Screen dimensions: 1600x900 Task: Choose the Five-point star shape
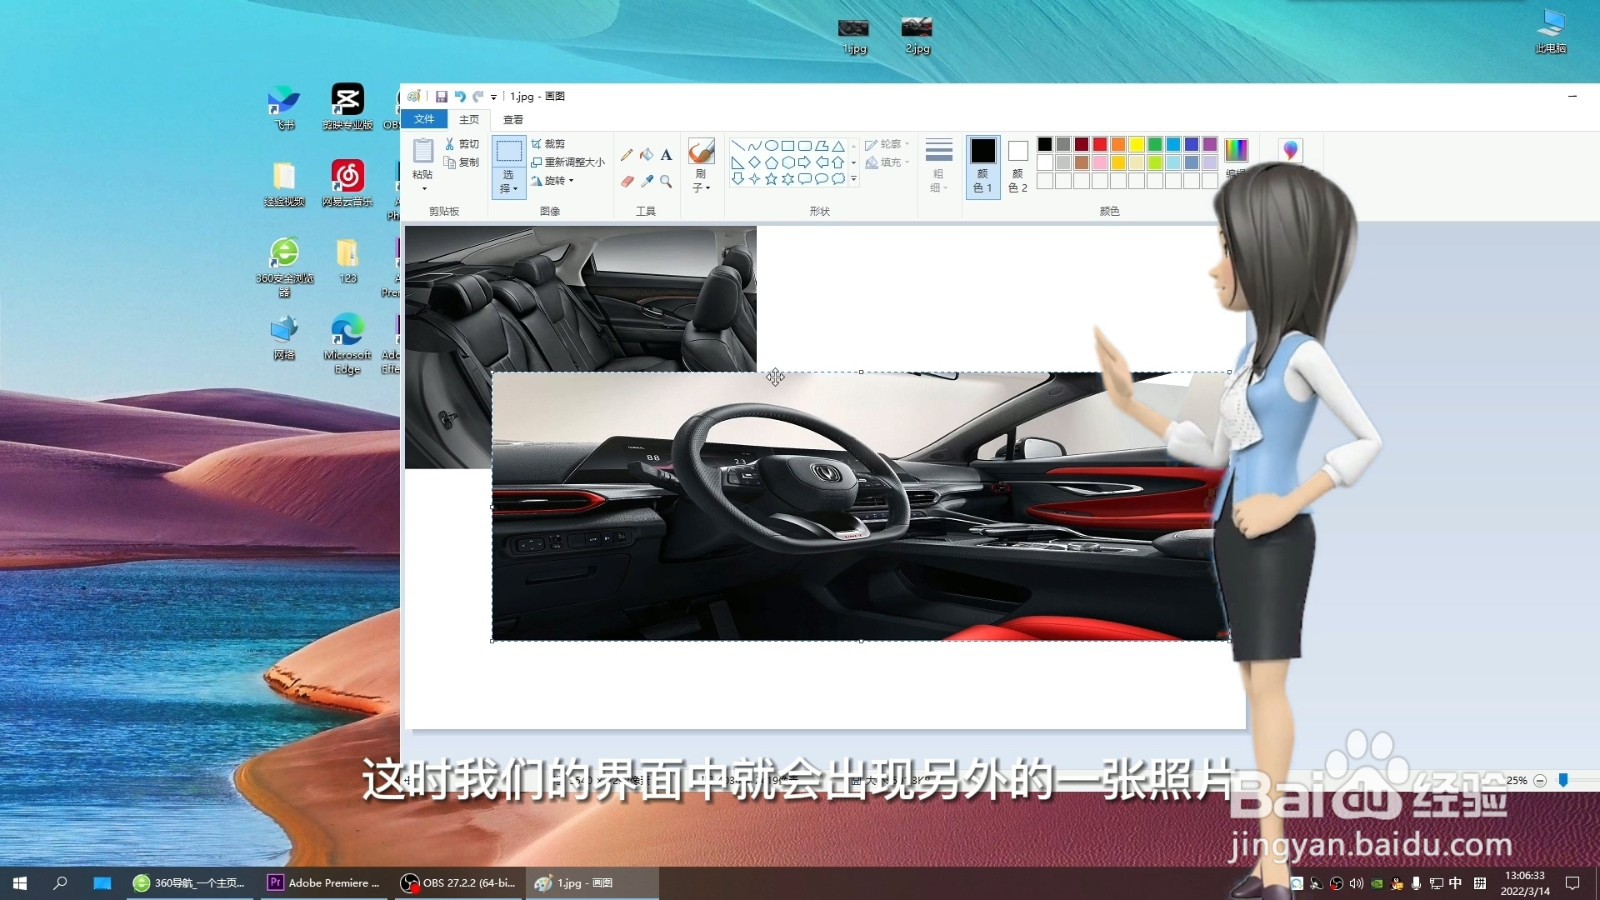pos(771,179)
